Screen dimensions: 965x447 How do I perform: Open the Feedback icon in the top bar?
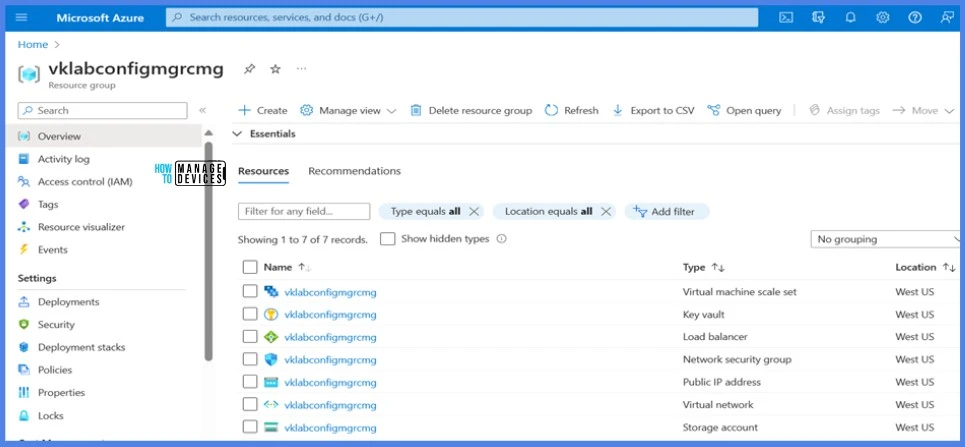[947, 17]
